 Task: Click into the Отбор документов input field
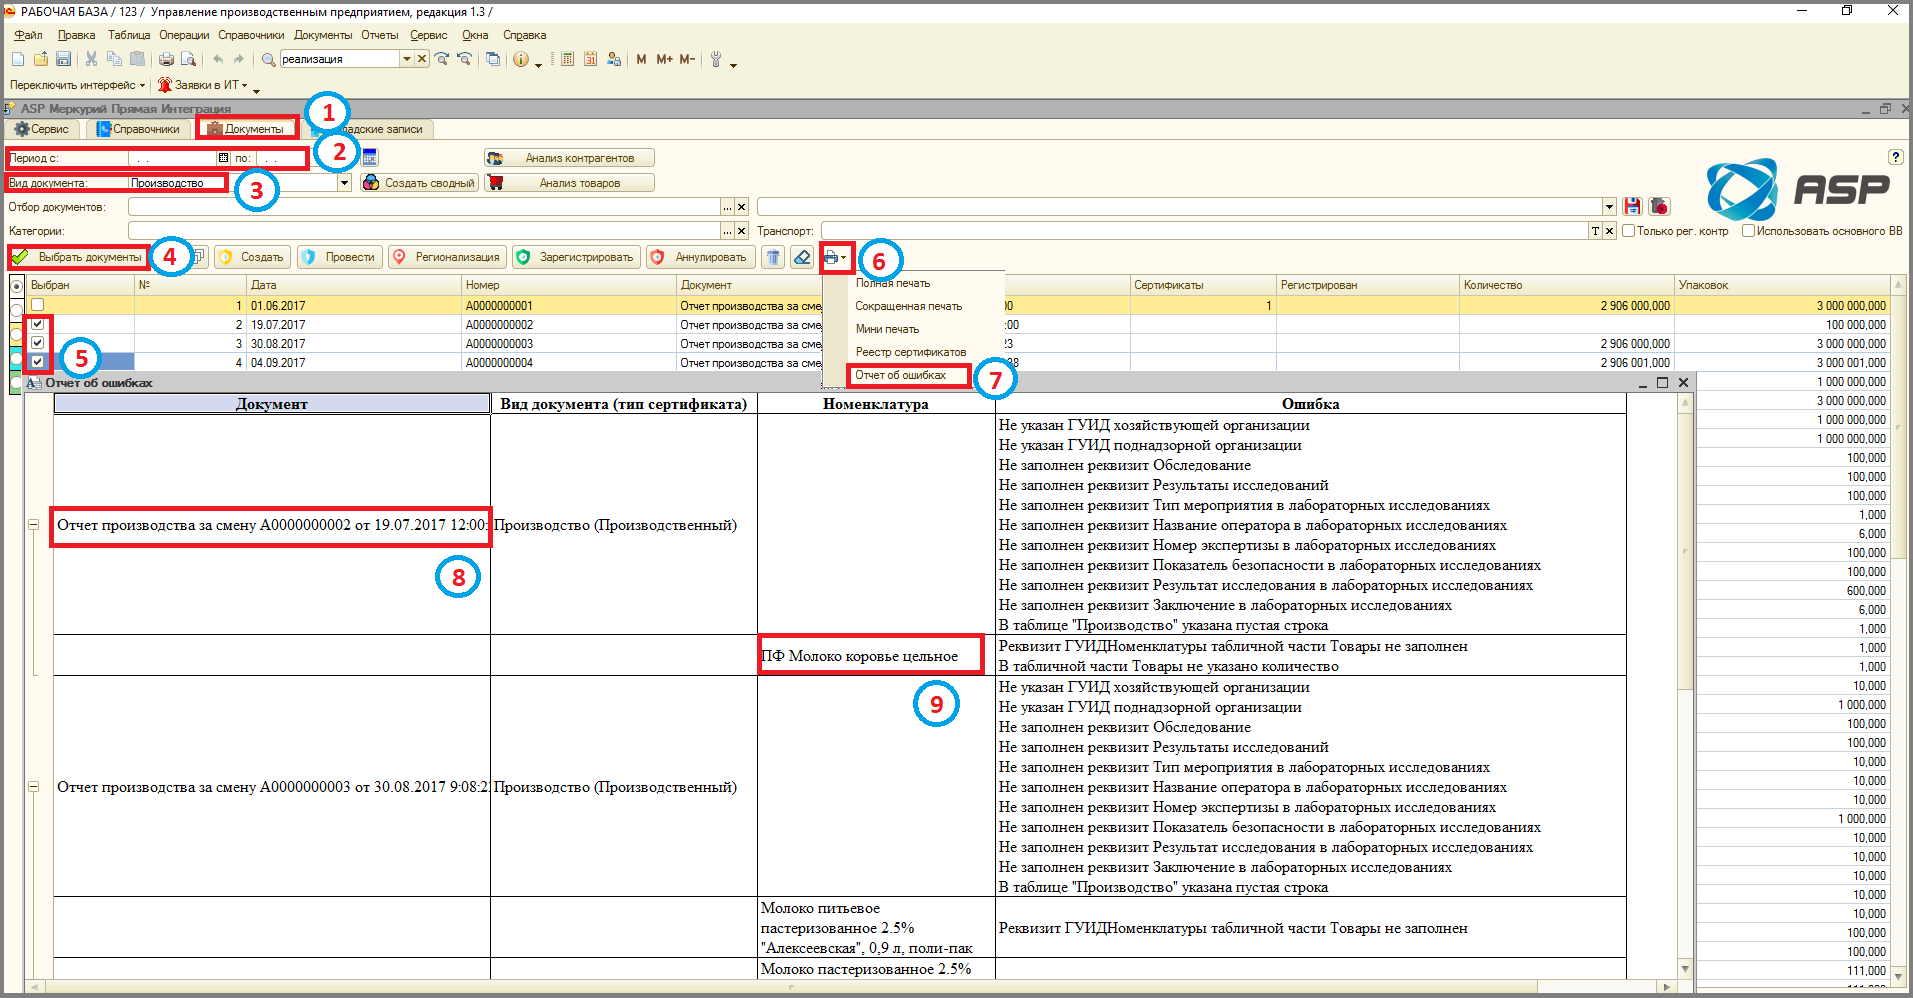click(424, 207)
